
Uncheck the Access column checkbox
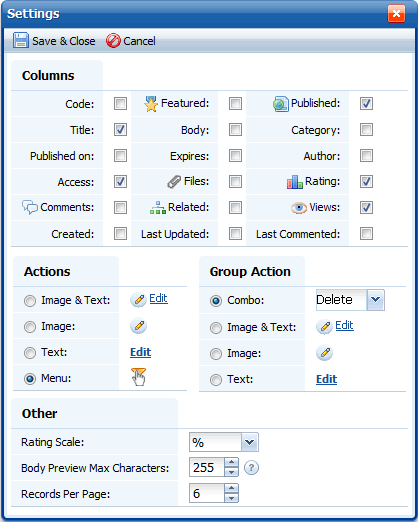pyautogui.click(x=120, y=181)
